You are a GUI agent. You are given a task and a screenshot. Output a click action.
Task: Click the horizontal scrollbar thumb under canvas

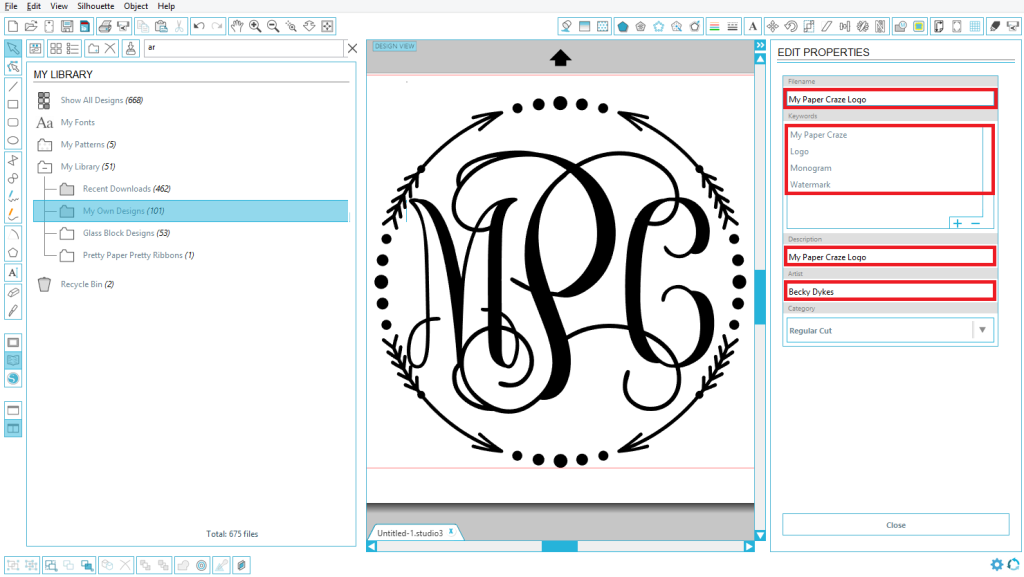coord(559,546)
